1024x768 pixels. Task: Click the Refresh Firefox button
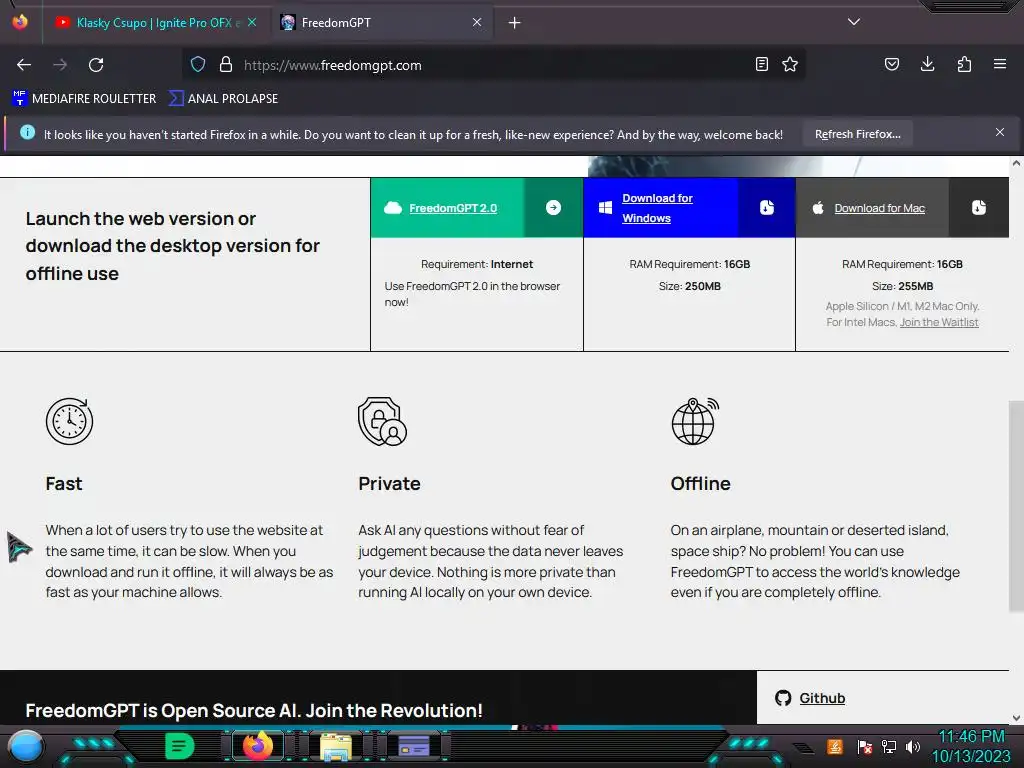857,135
